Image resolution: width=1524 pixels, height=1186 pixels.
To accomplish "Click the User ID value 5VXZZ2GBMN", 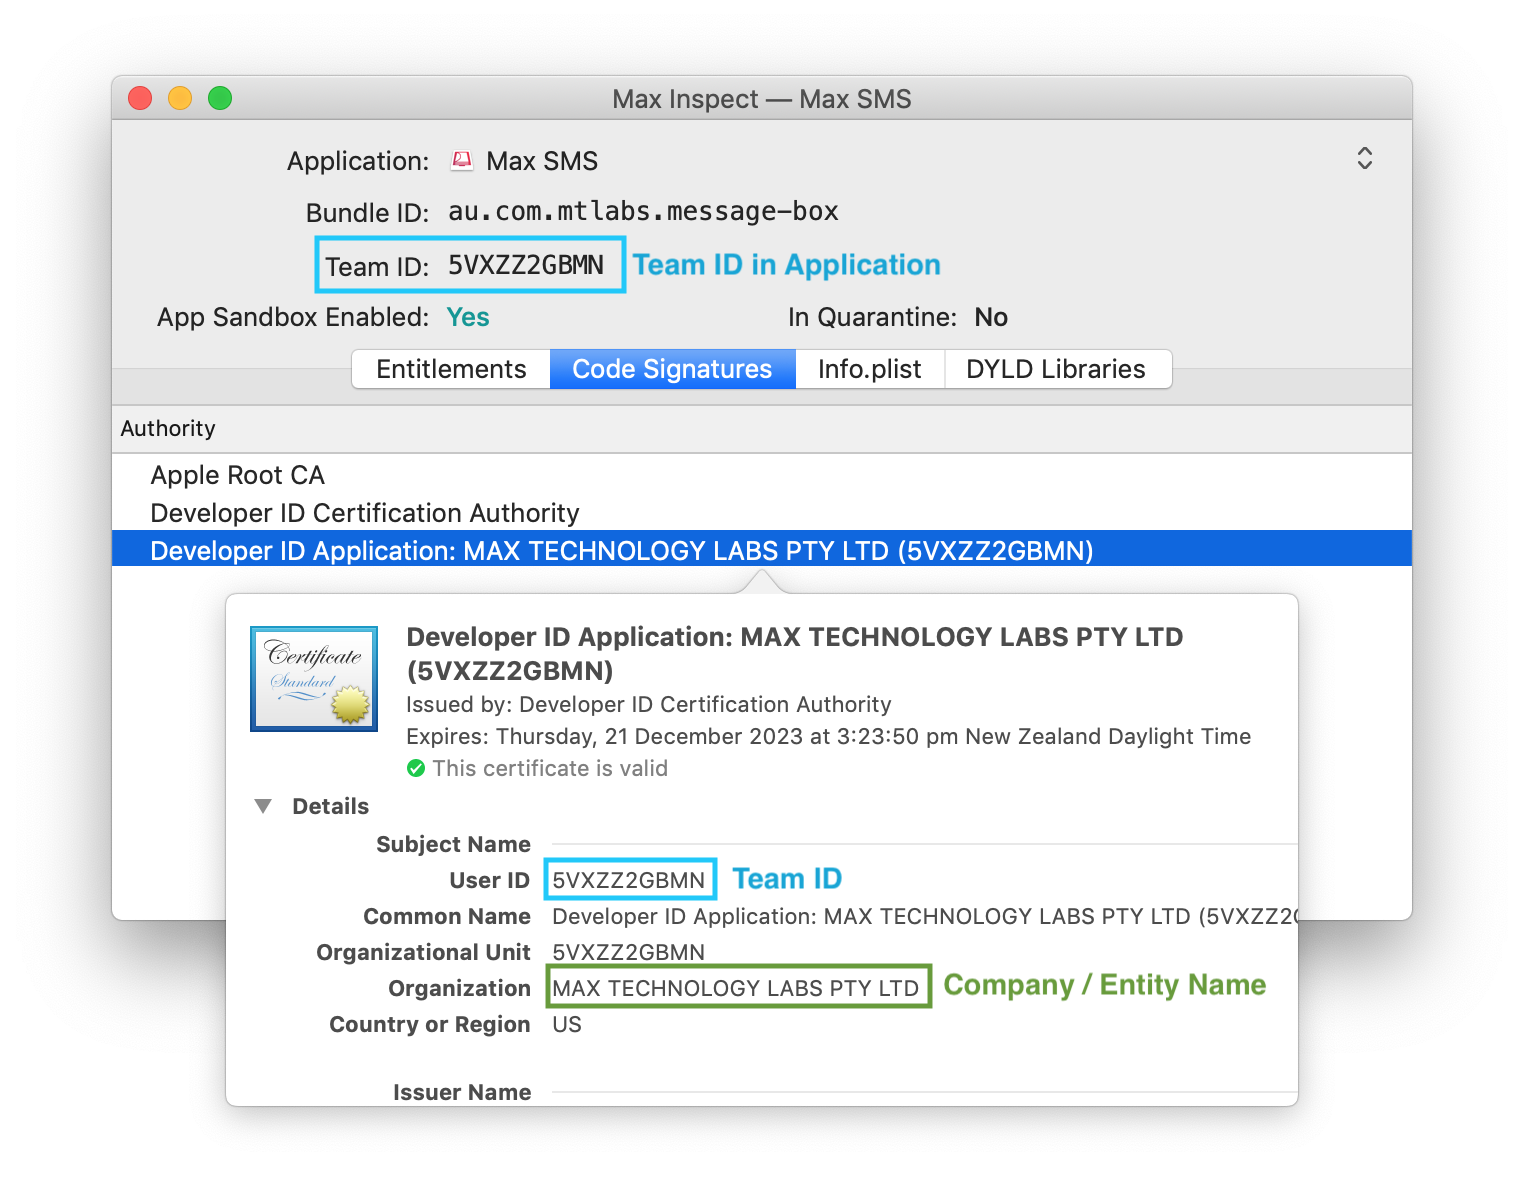I will pos(628,880).
